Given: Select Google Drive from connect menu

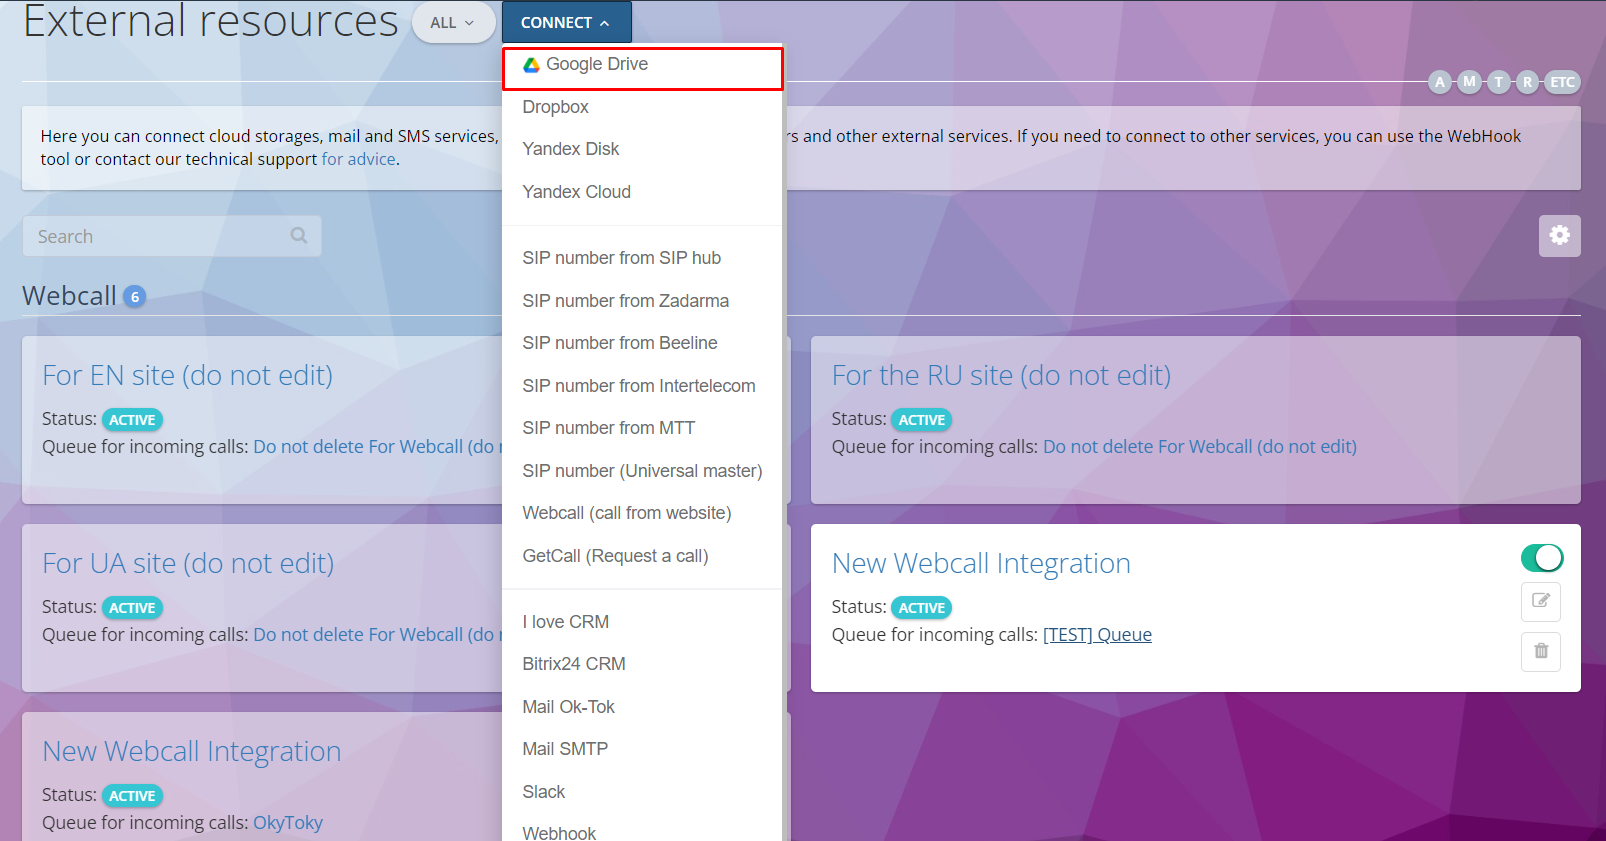Looking at the screenshot, I should click(x=597, y=65).
